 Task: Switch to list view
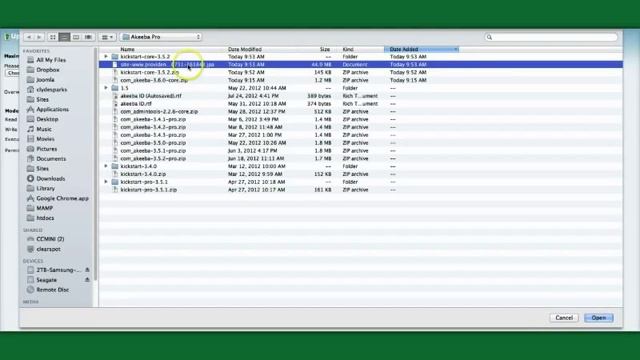[x=64, y=37]
